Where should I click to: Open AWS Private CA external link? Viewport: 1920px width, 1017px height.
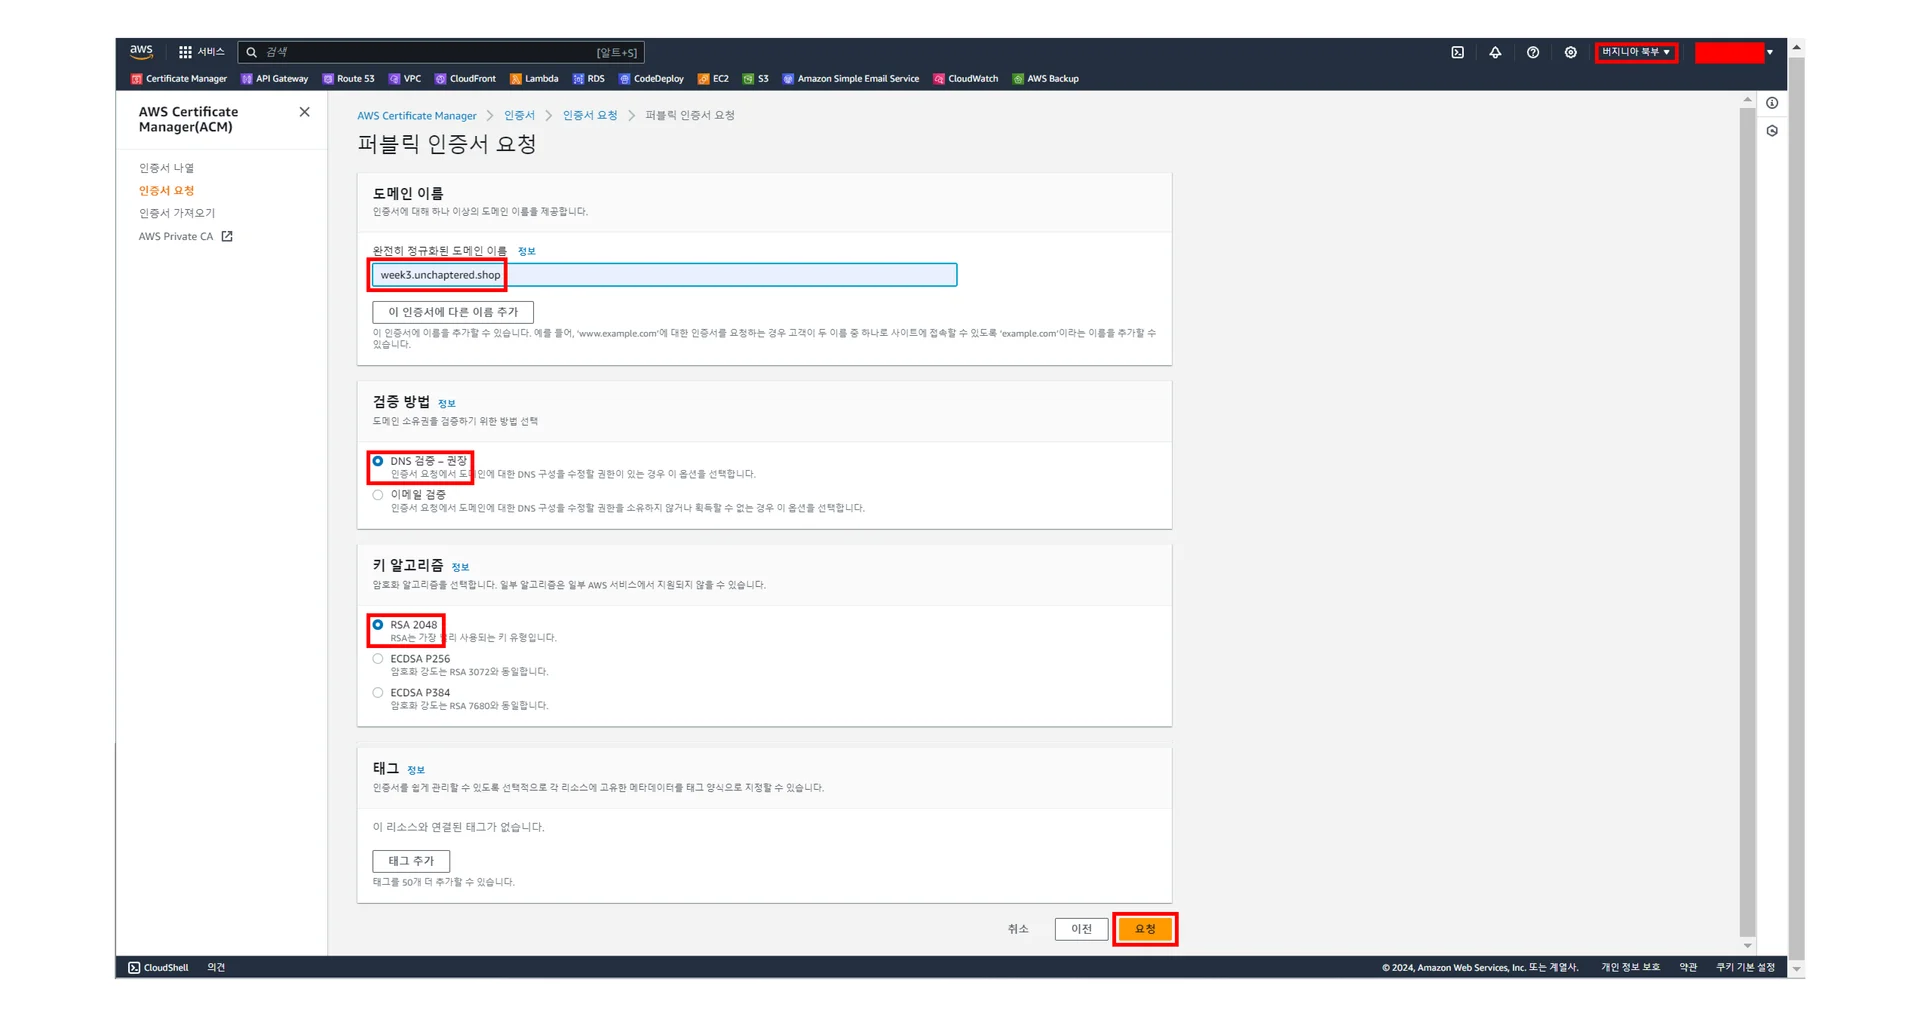(x=186, y=236)
